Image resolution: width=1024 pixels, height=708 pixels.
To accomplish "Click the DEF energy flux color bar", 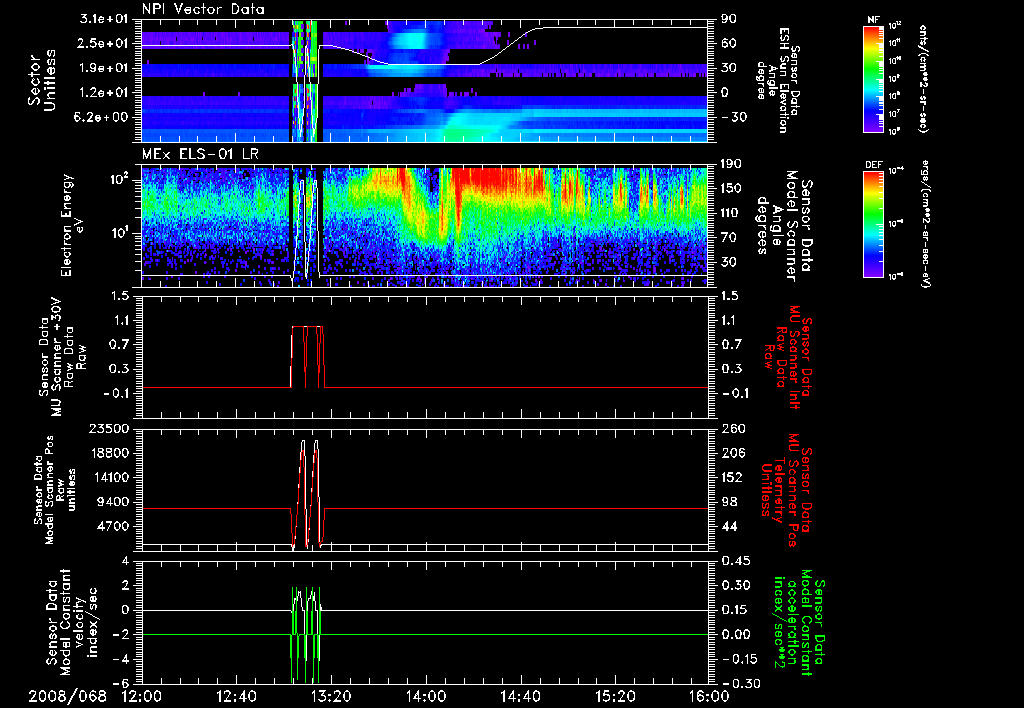I will tap(873, 224).
